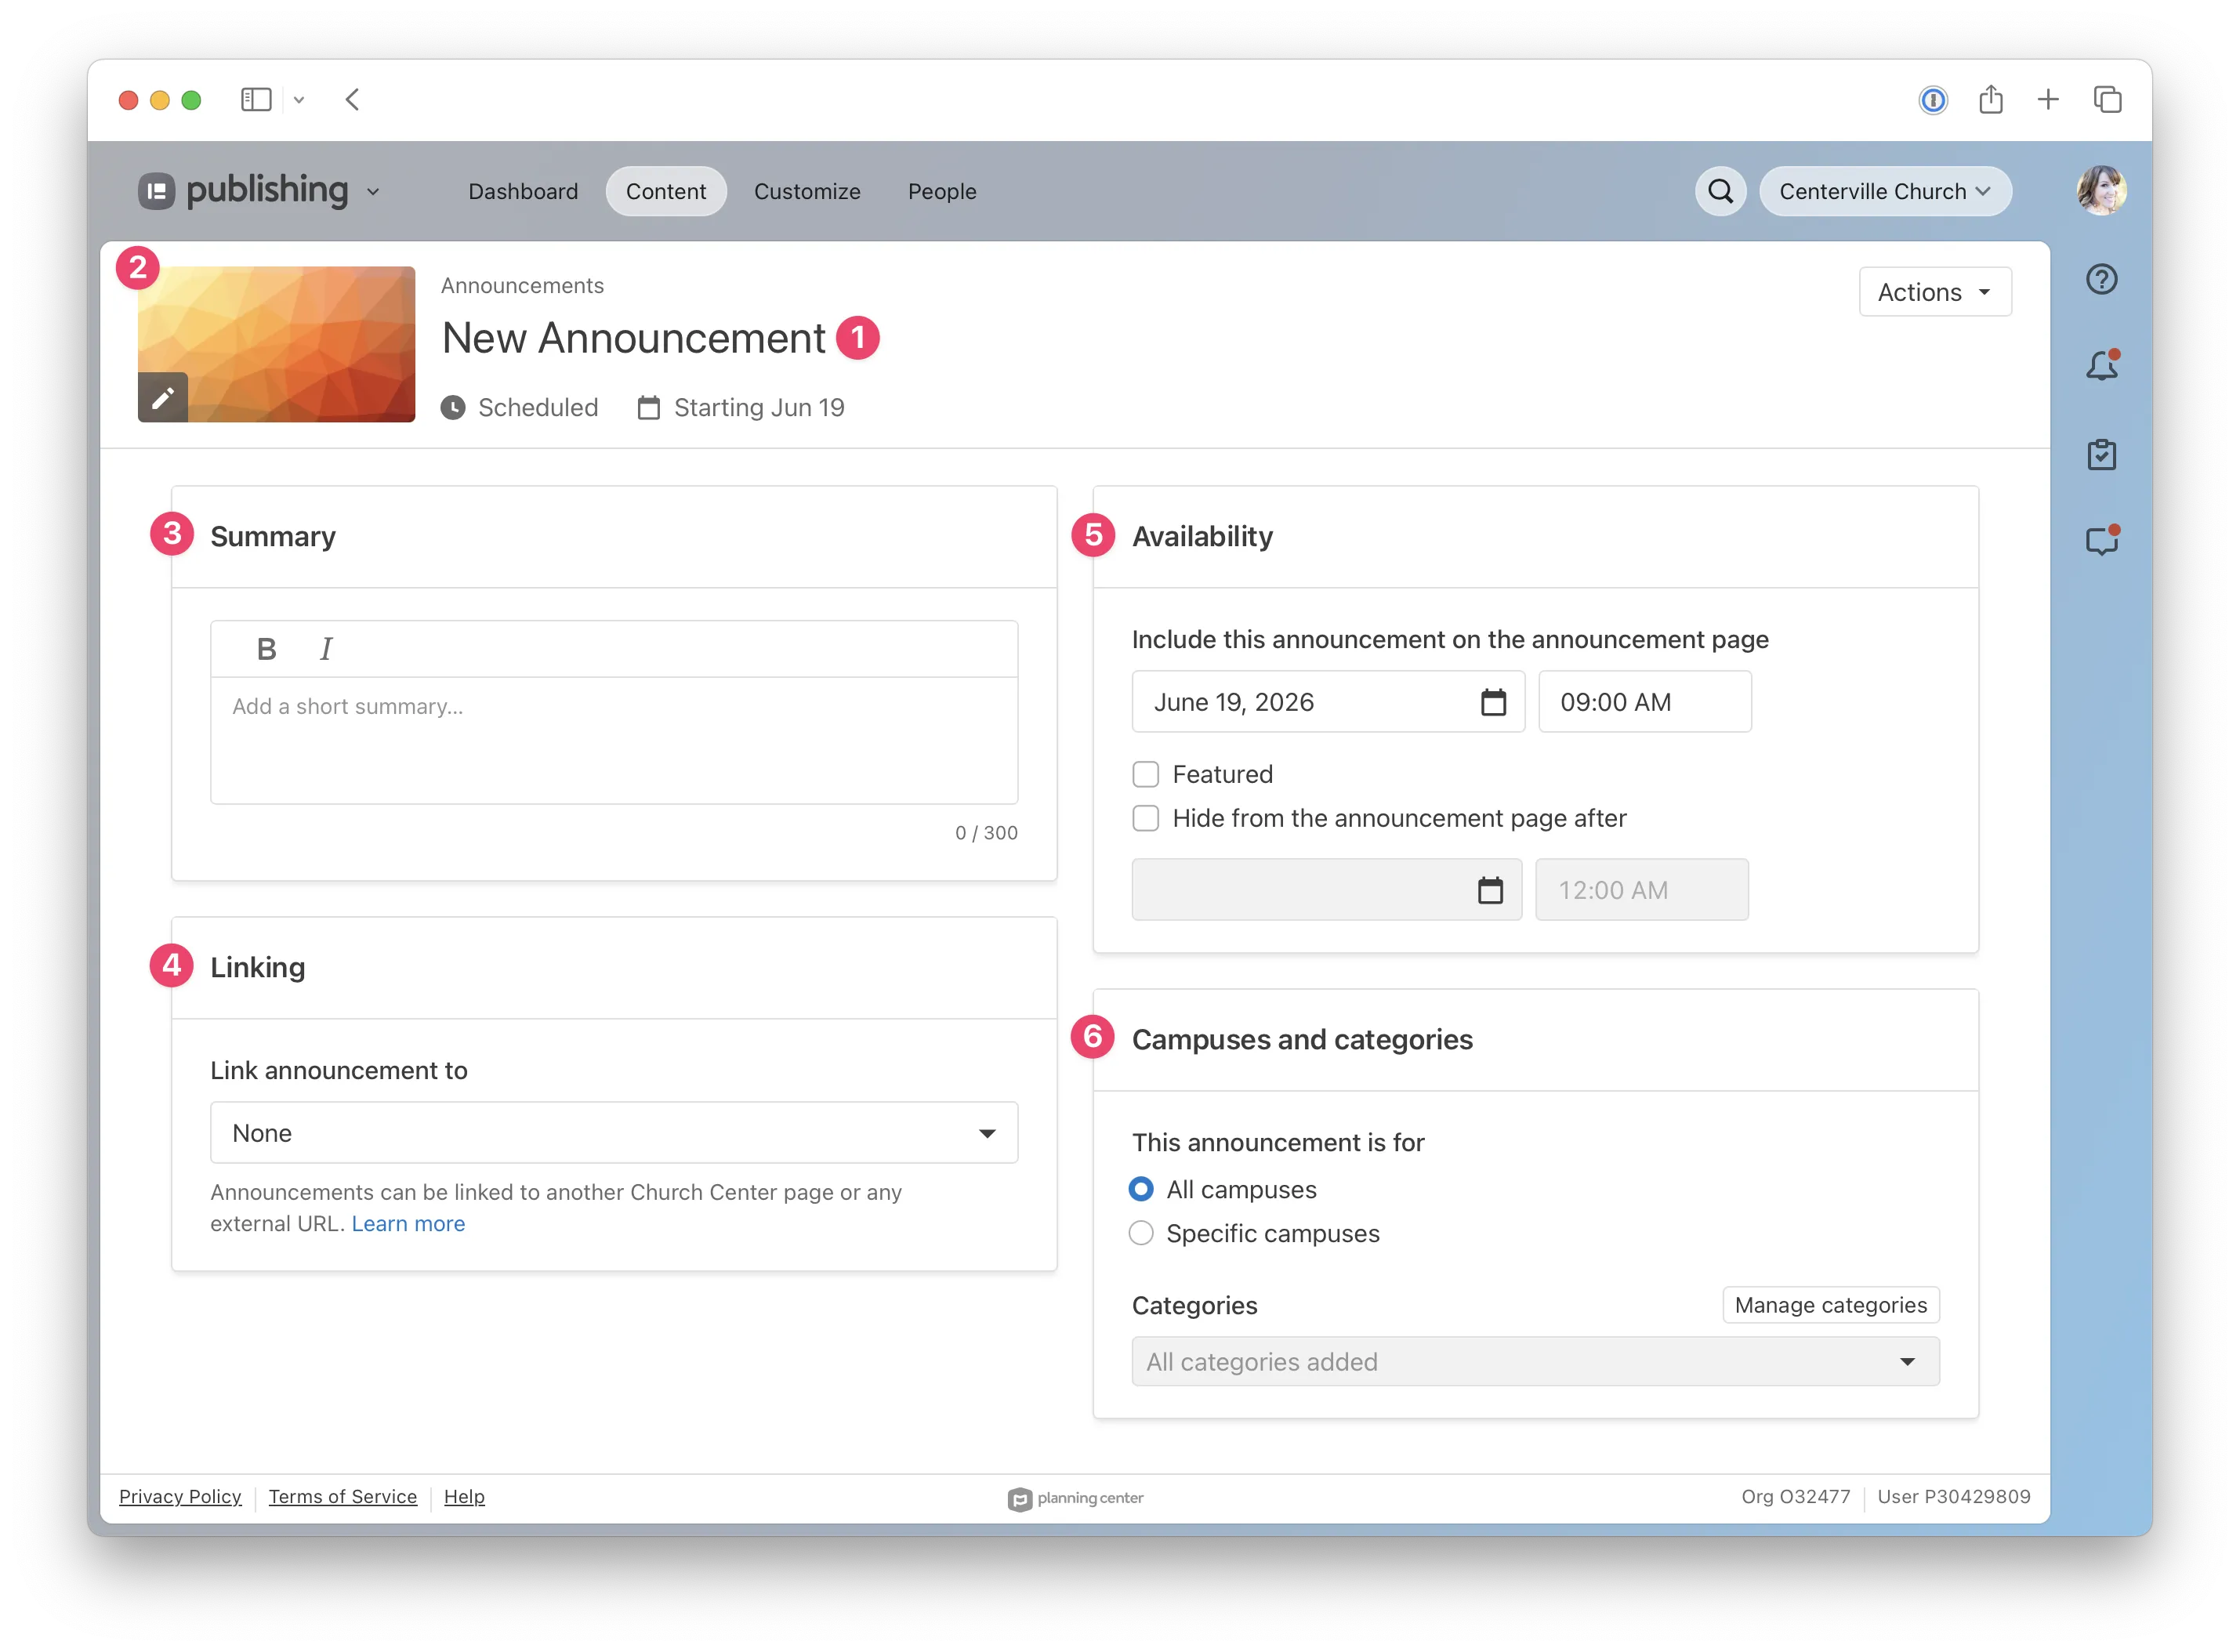Apply bold formatting in summary editor
This screenshot has height=1652, width=2240.
(x=266, y=649)
